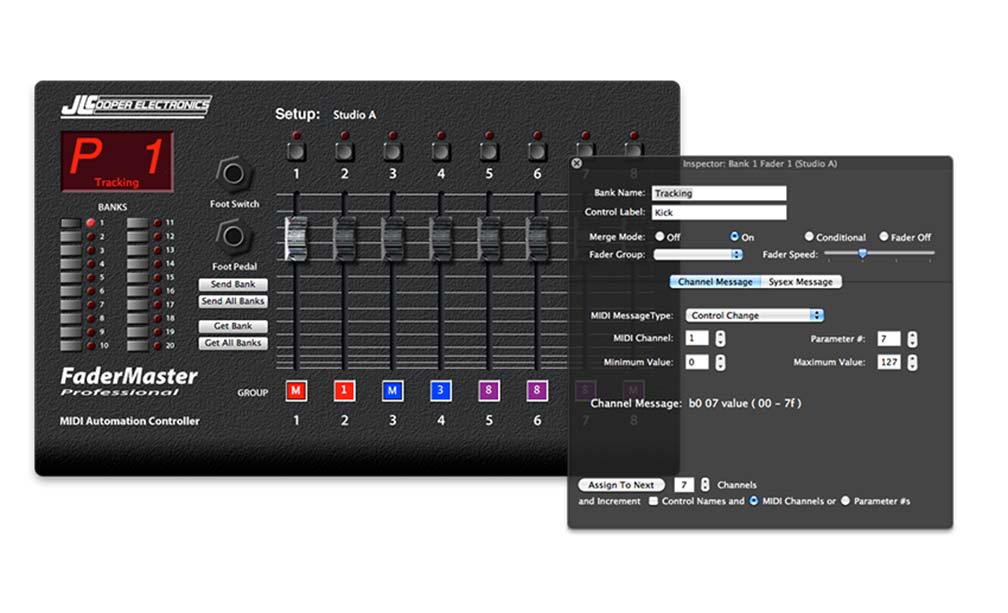1008x613 pixels.
Task: Select bank 1 button
Action: click(71, 223)
